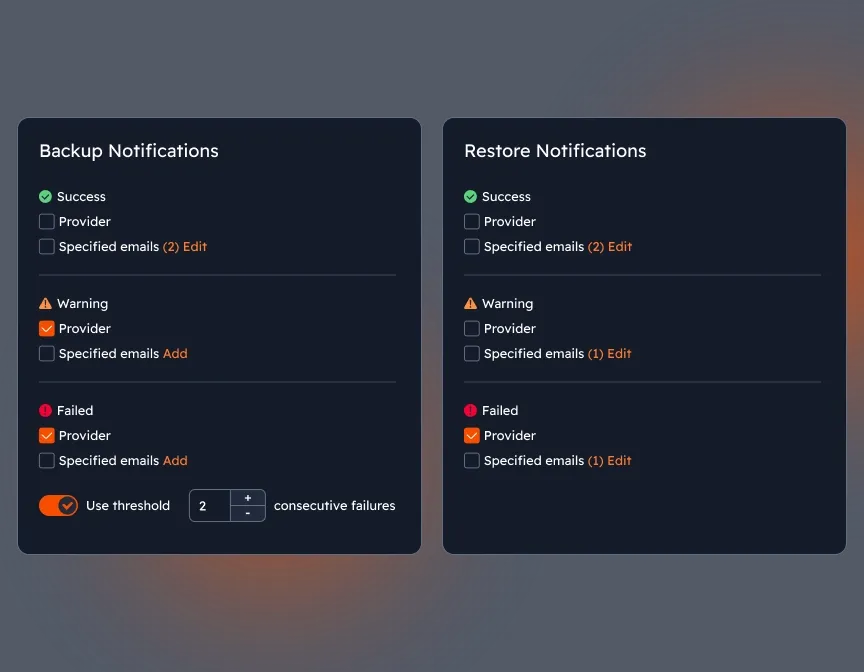Click the Success check icon in Restore Notifications
Image resolution: width=864 pixels, height=672 pixels.
(469, 196)
